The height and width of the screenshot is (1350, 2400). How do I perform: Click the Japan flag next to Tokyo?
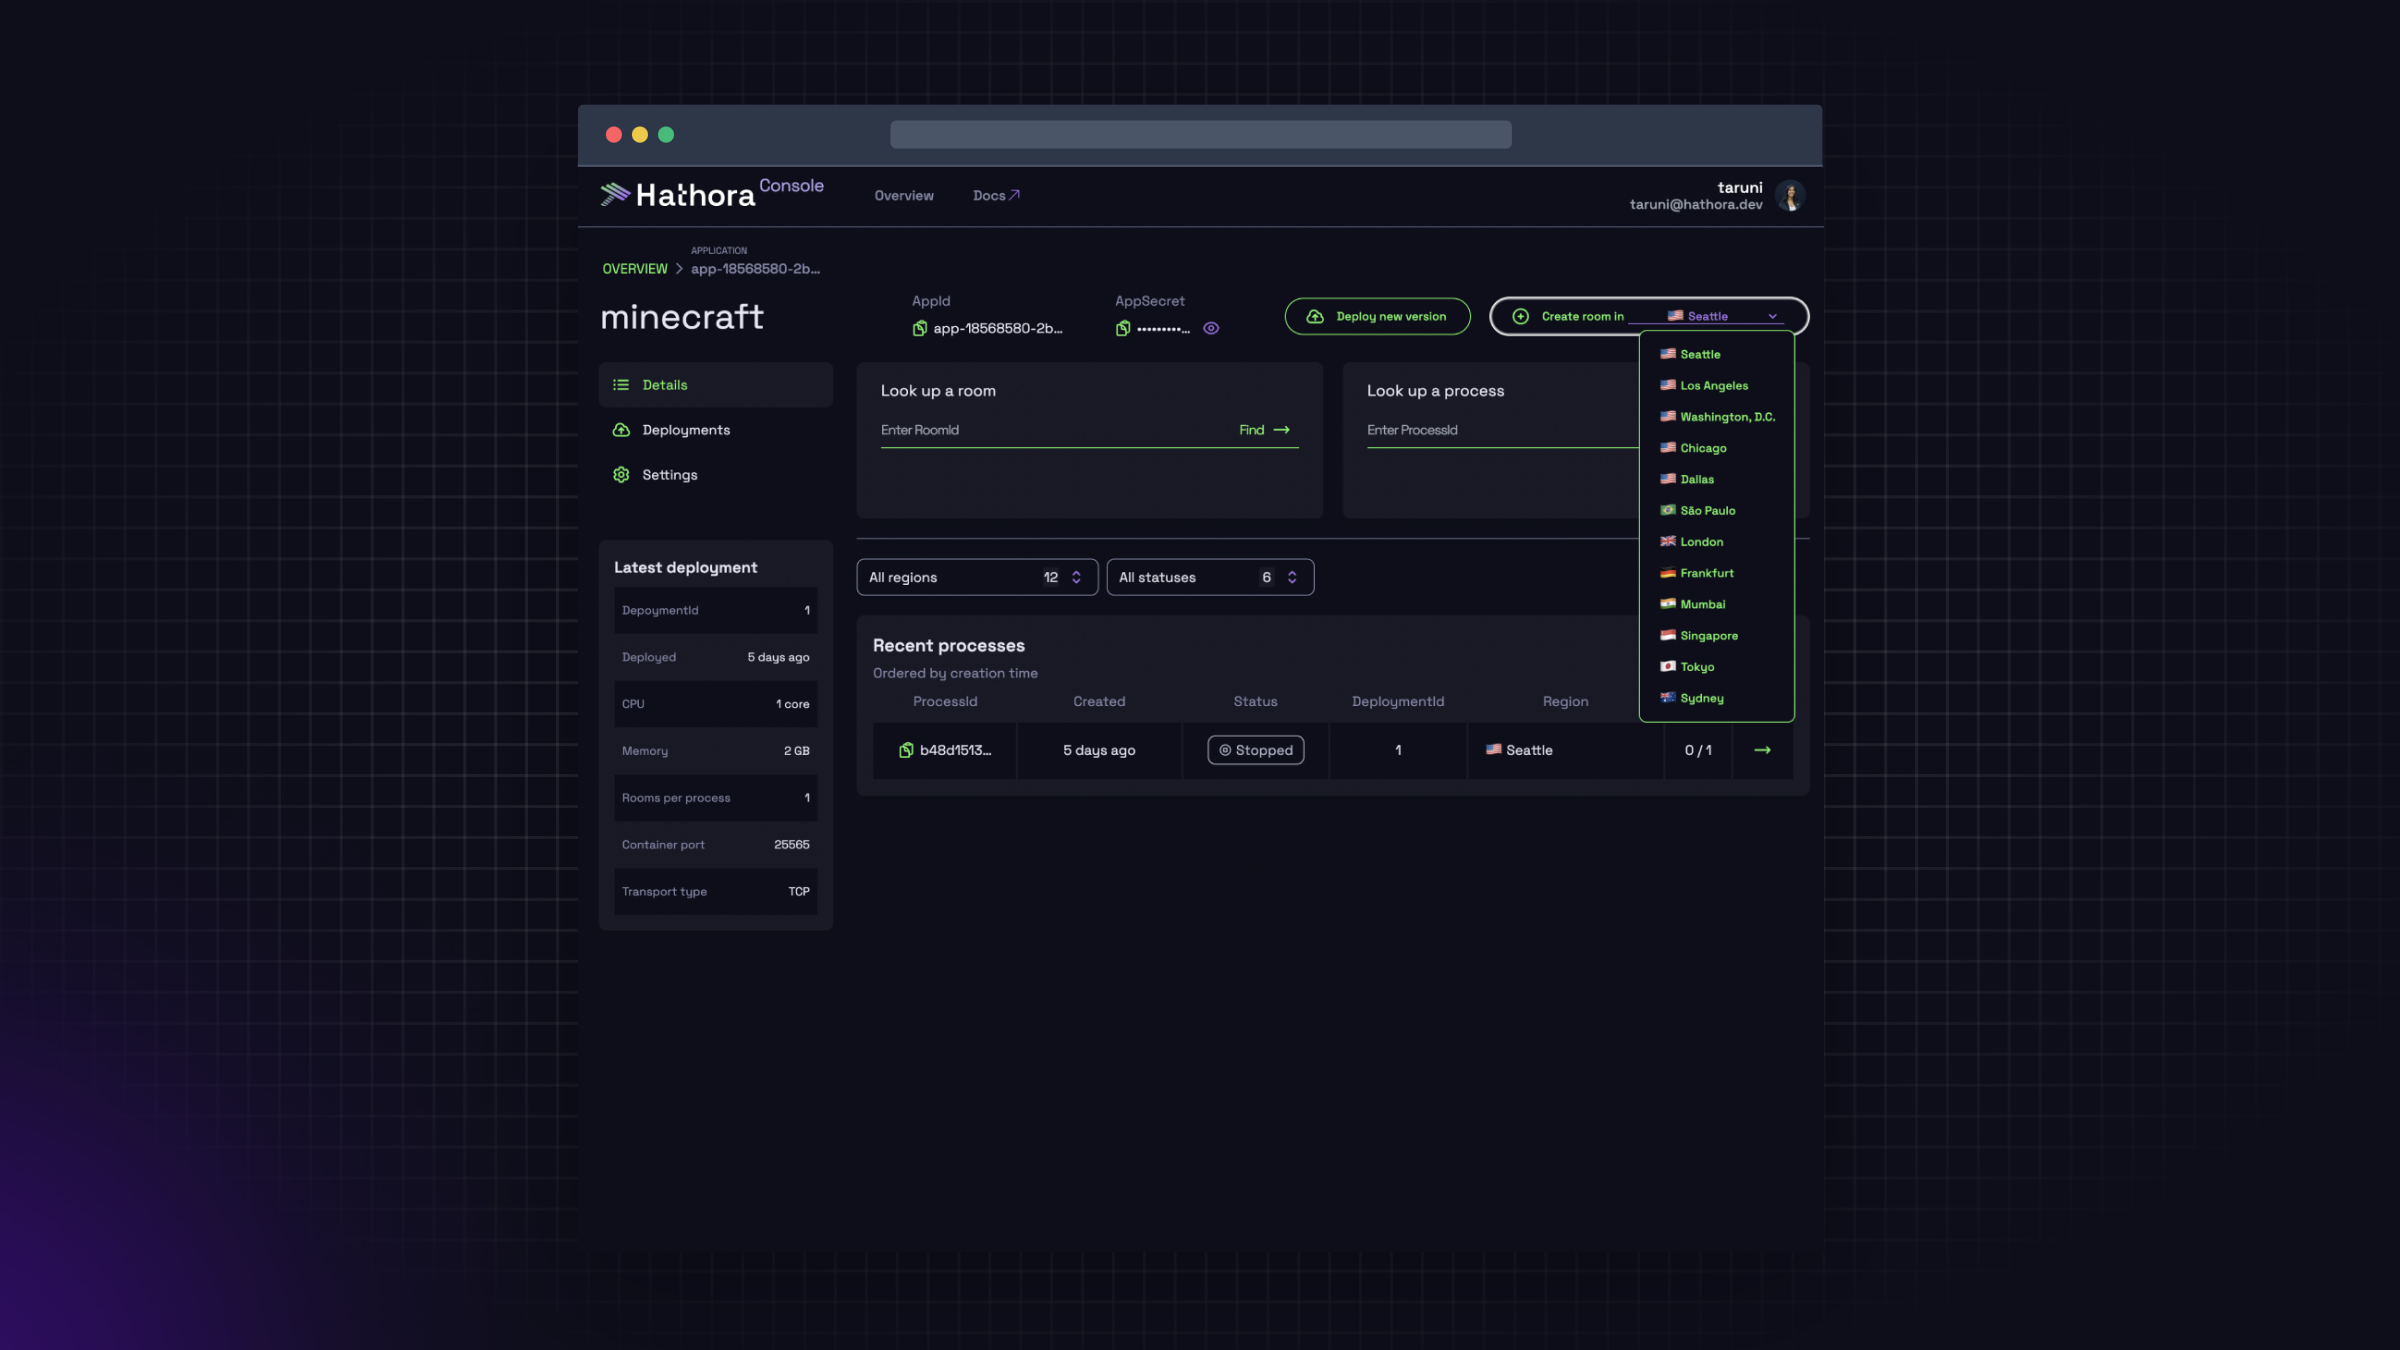(1668, 666)
